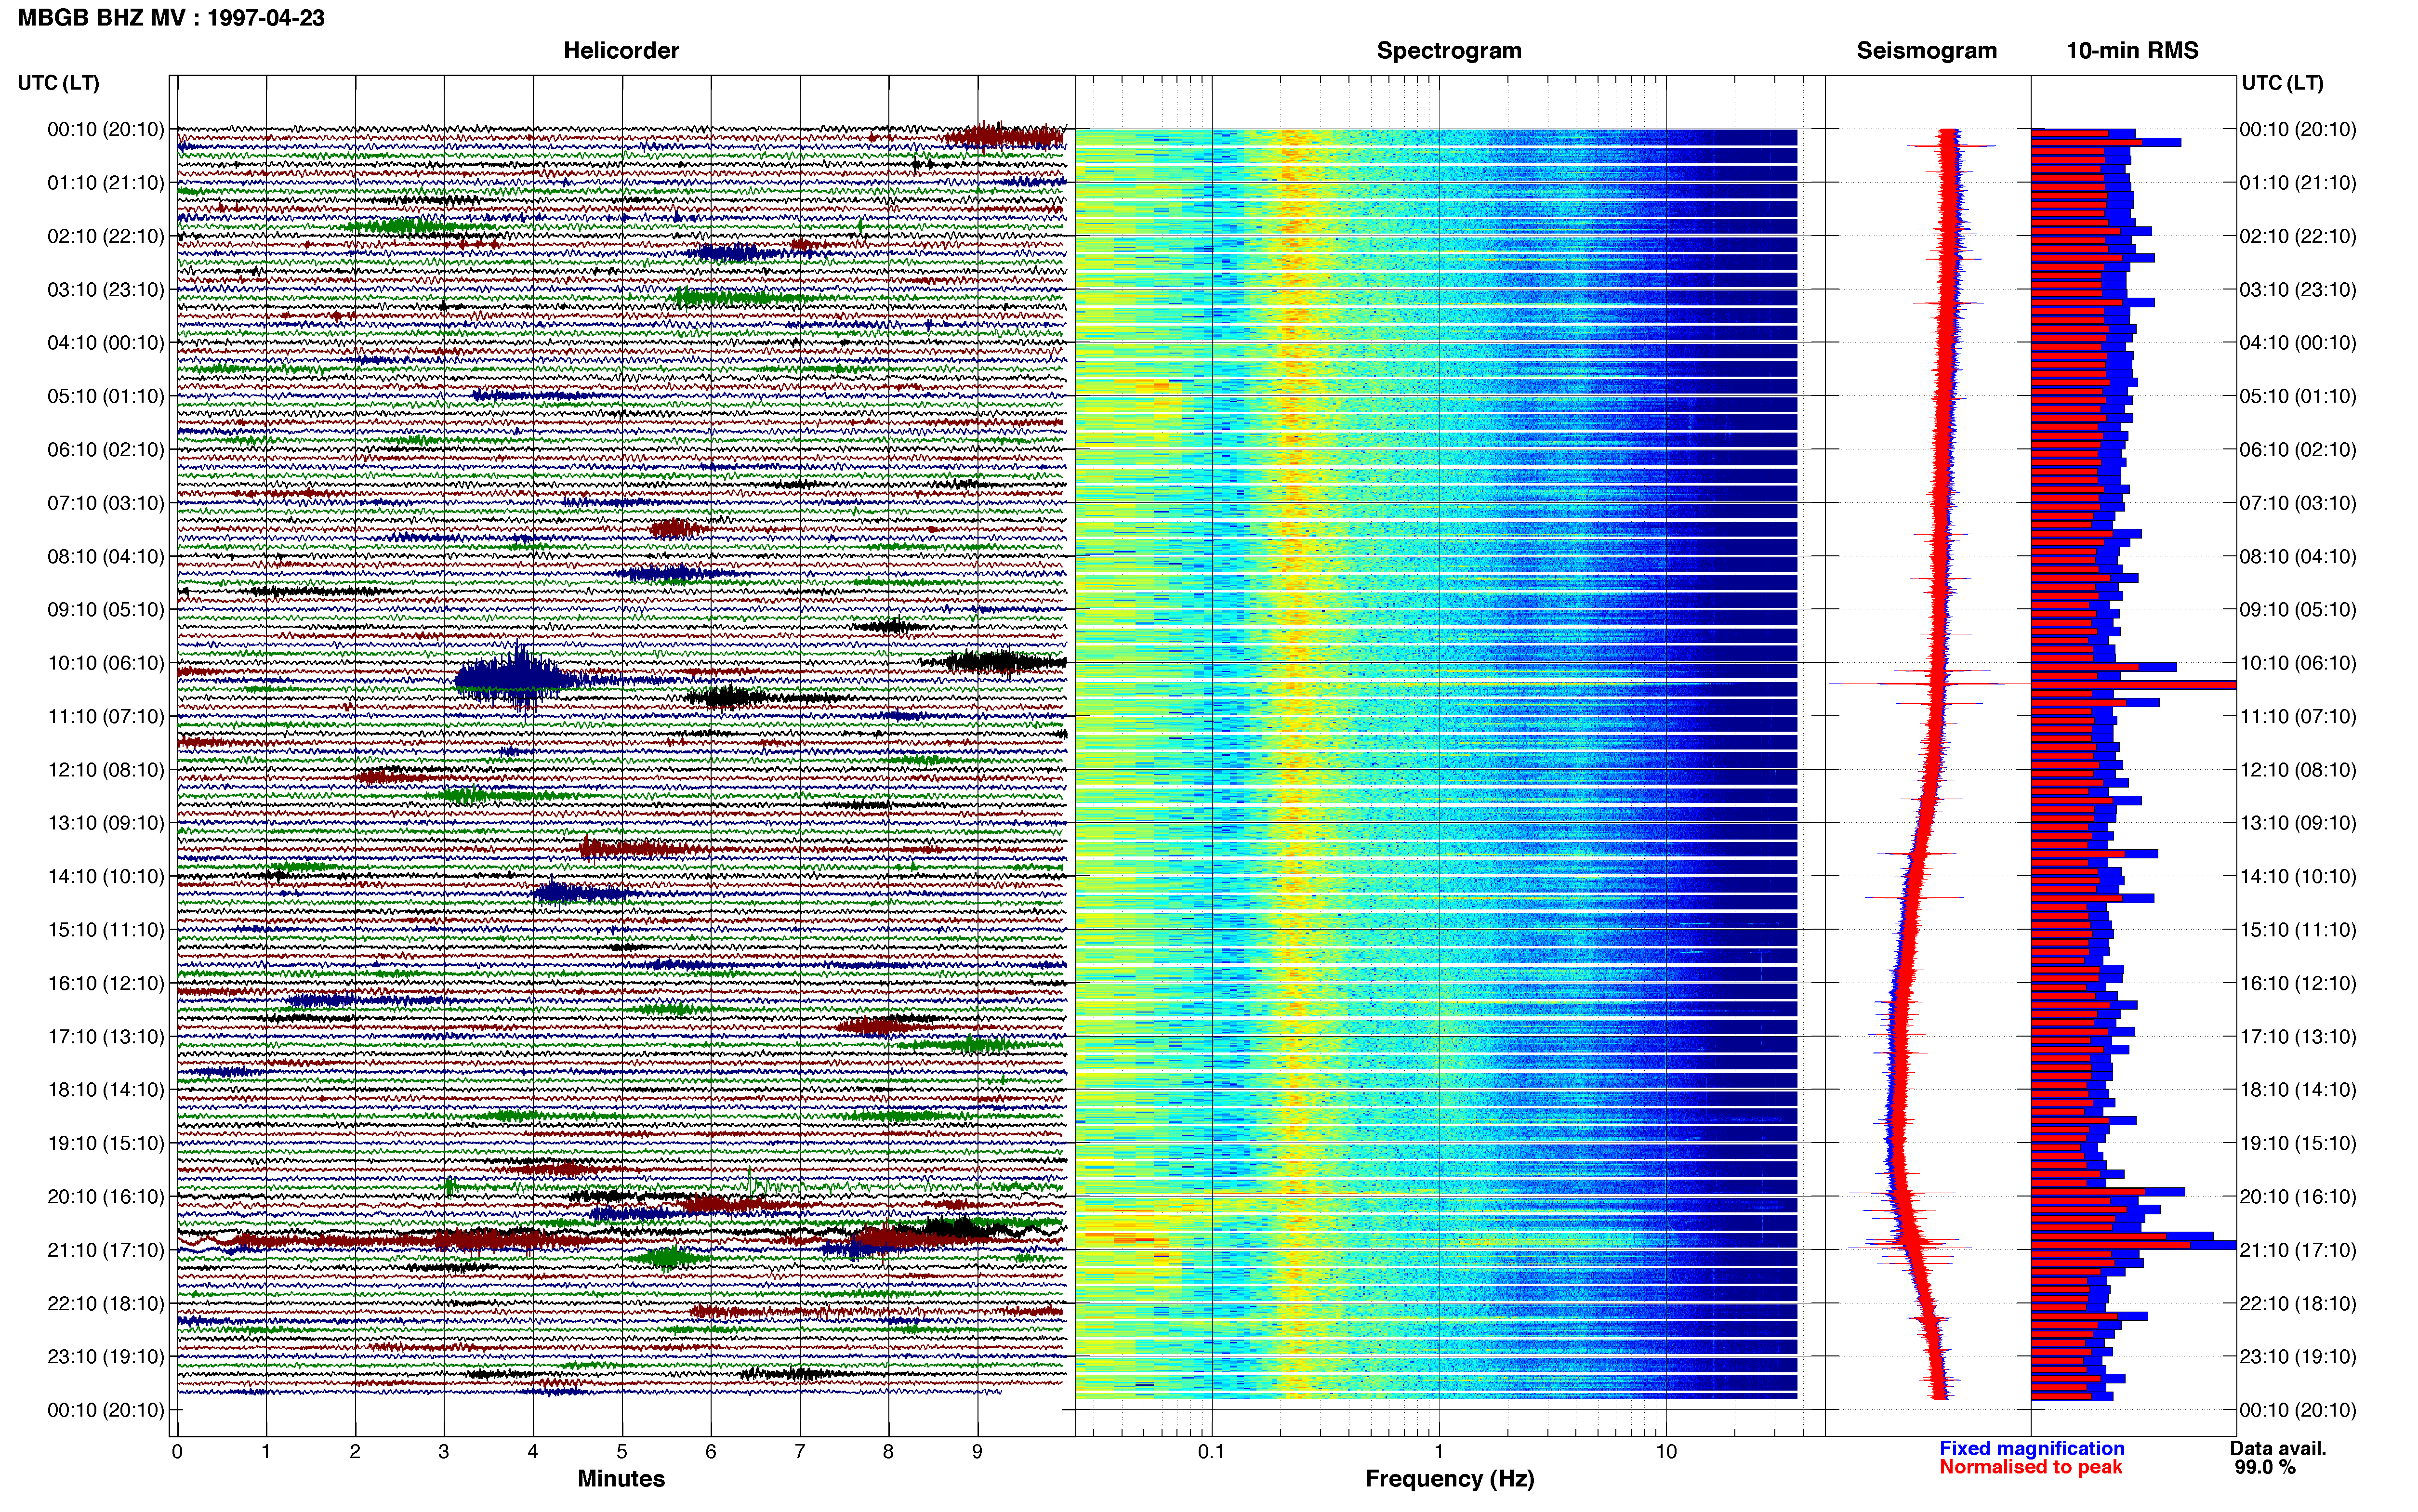Click the '99.0 %' availability value
Image resolution: width=2418 pixels, height=1512 pixels.
tap(2265, 1467)
